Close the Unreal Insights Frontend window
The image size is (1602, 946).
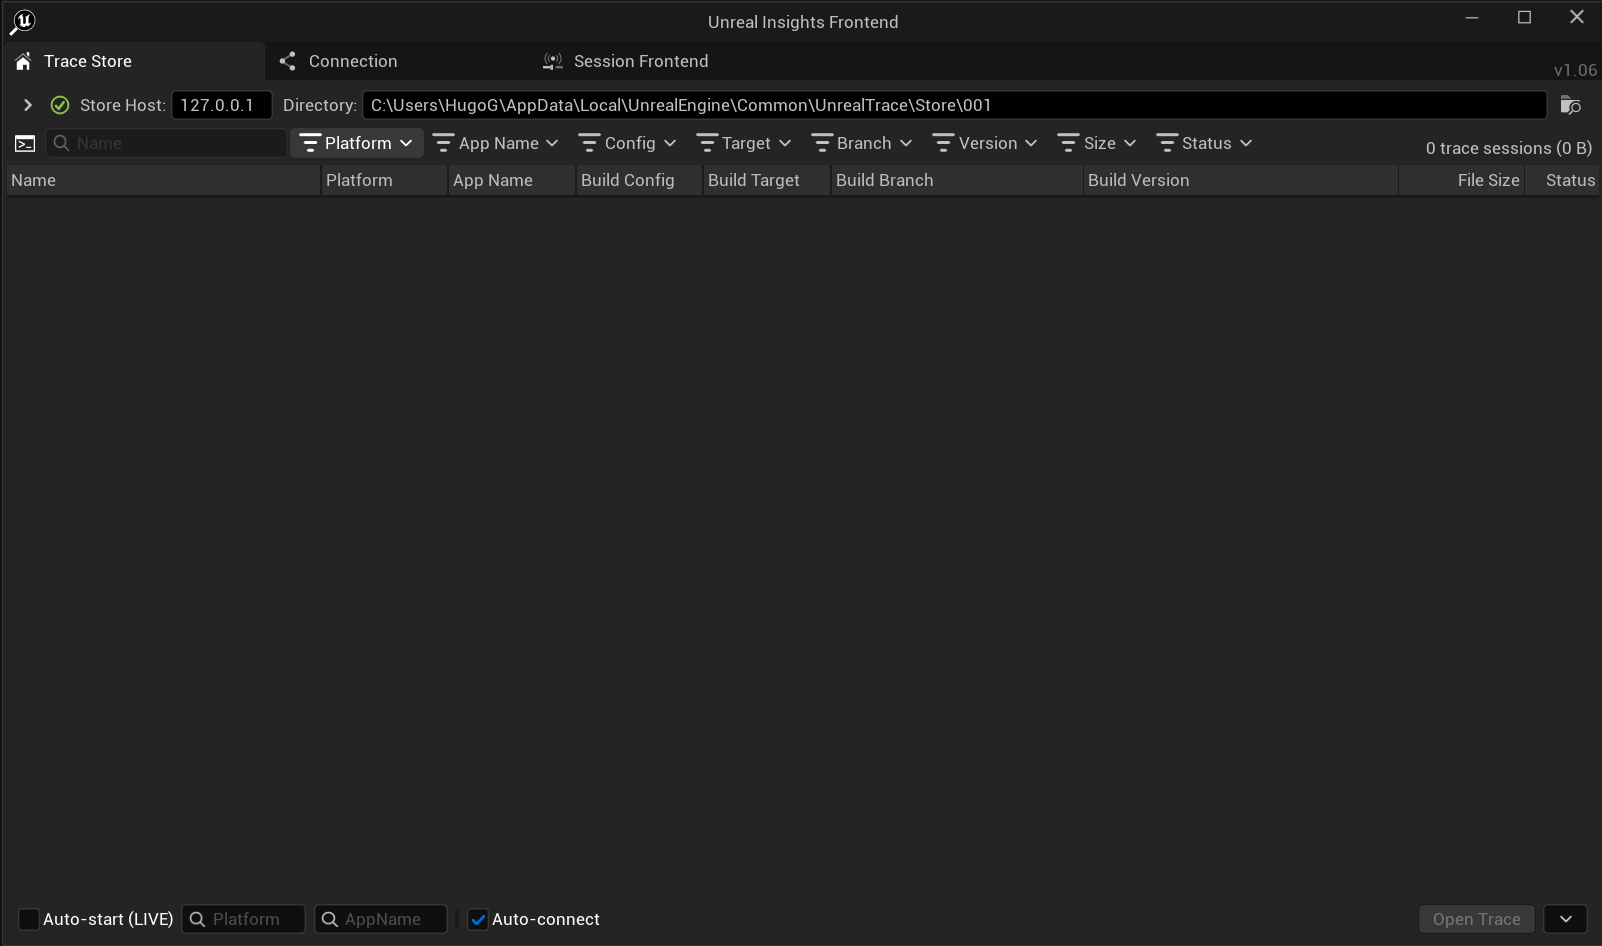(1577, 18)
